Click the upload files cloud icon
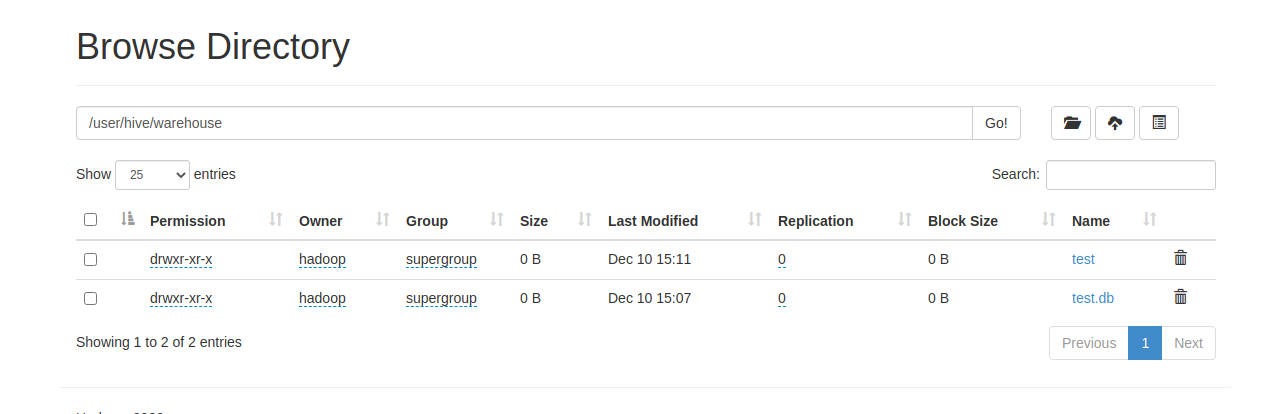1282x414 pixels. 1115,123
